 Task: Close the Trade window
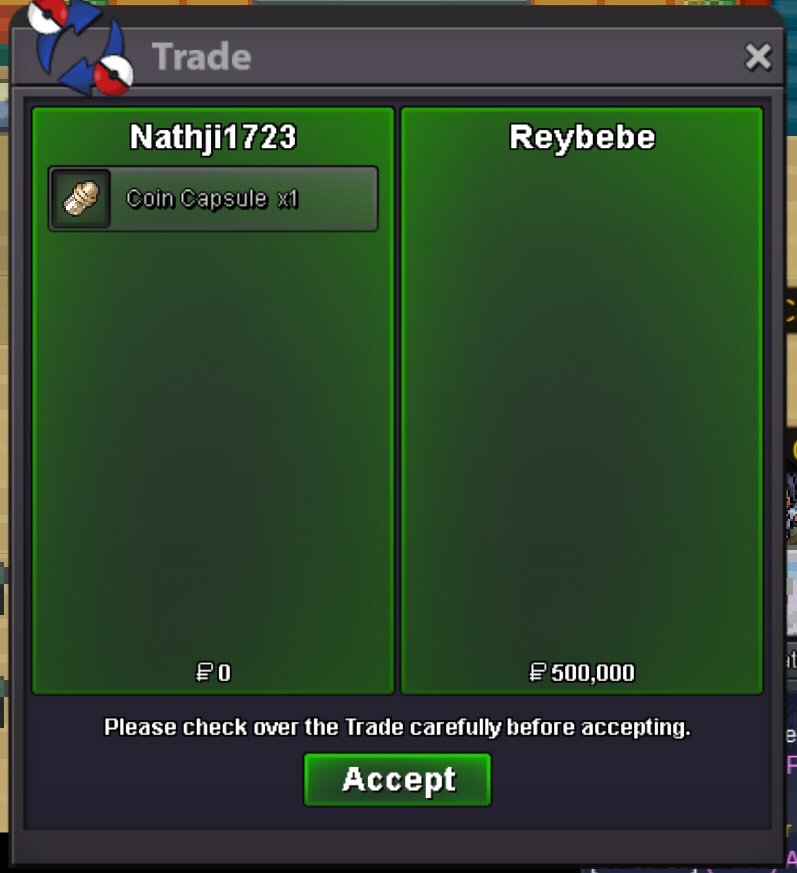coord(758,57)
